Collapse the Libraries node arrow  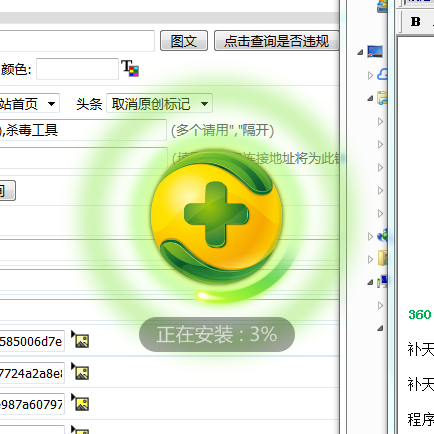point(370,98)
